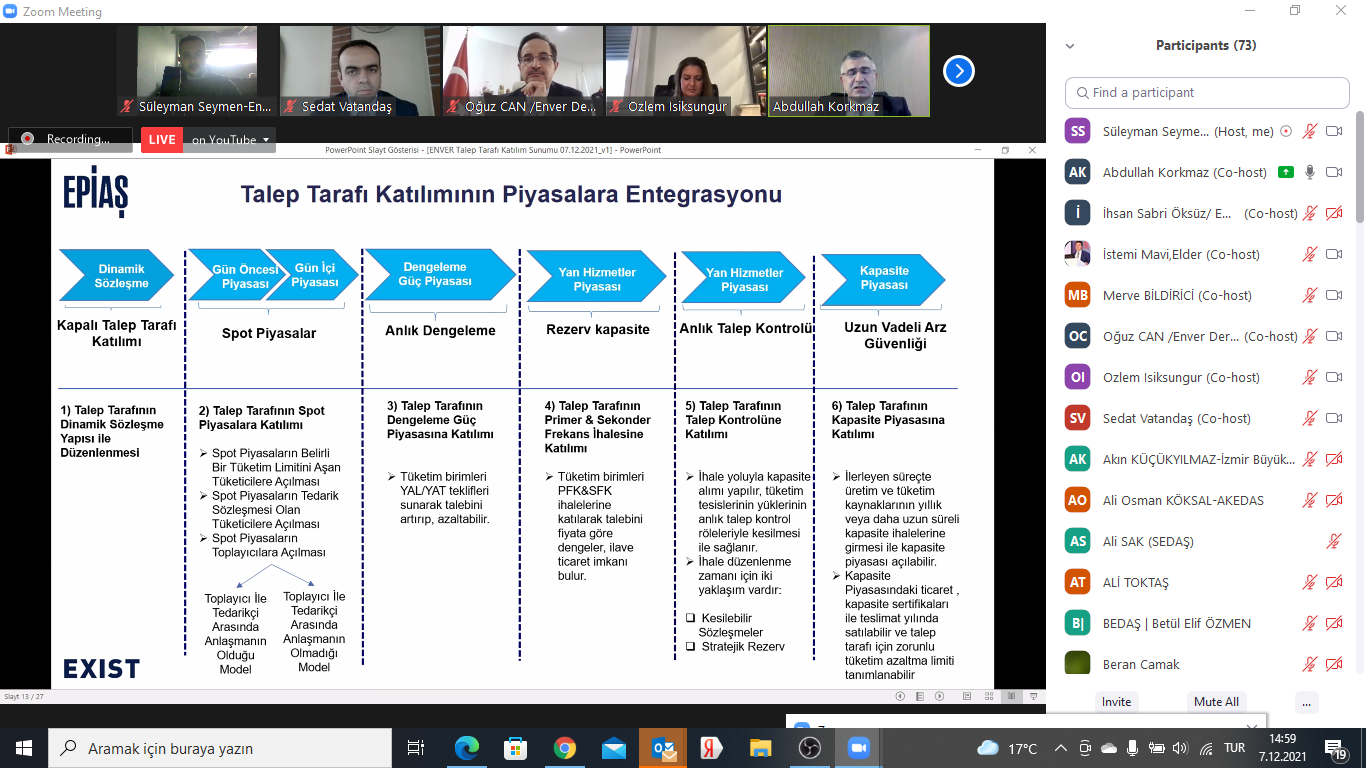
Task: Click the Zoom icon in the taskbar
Action: (857, 748)
